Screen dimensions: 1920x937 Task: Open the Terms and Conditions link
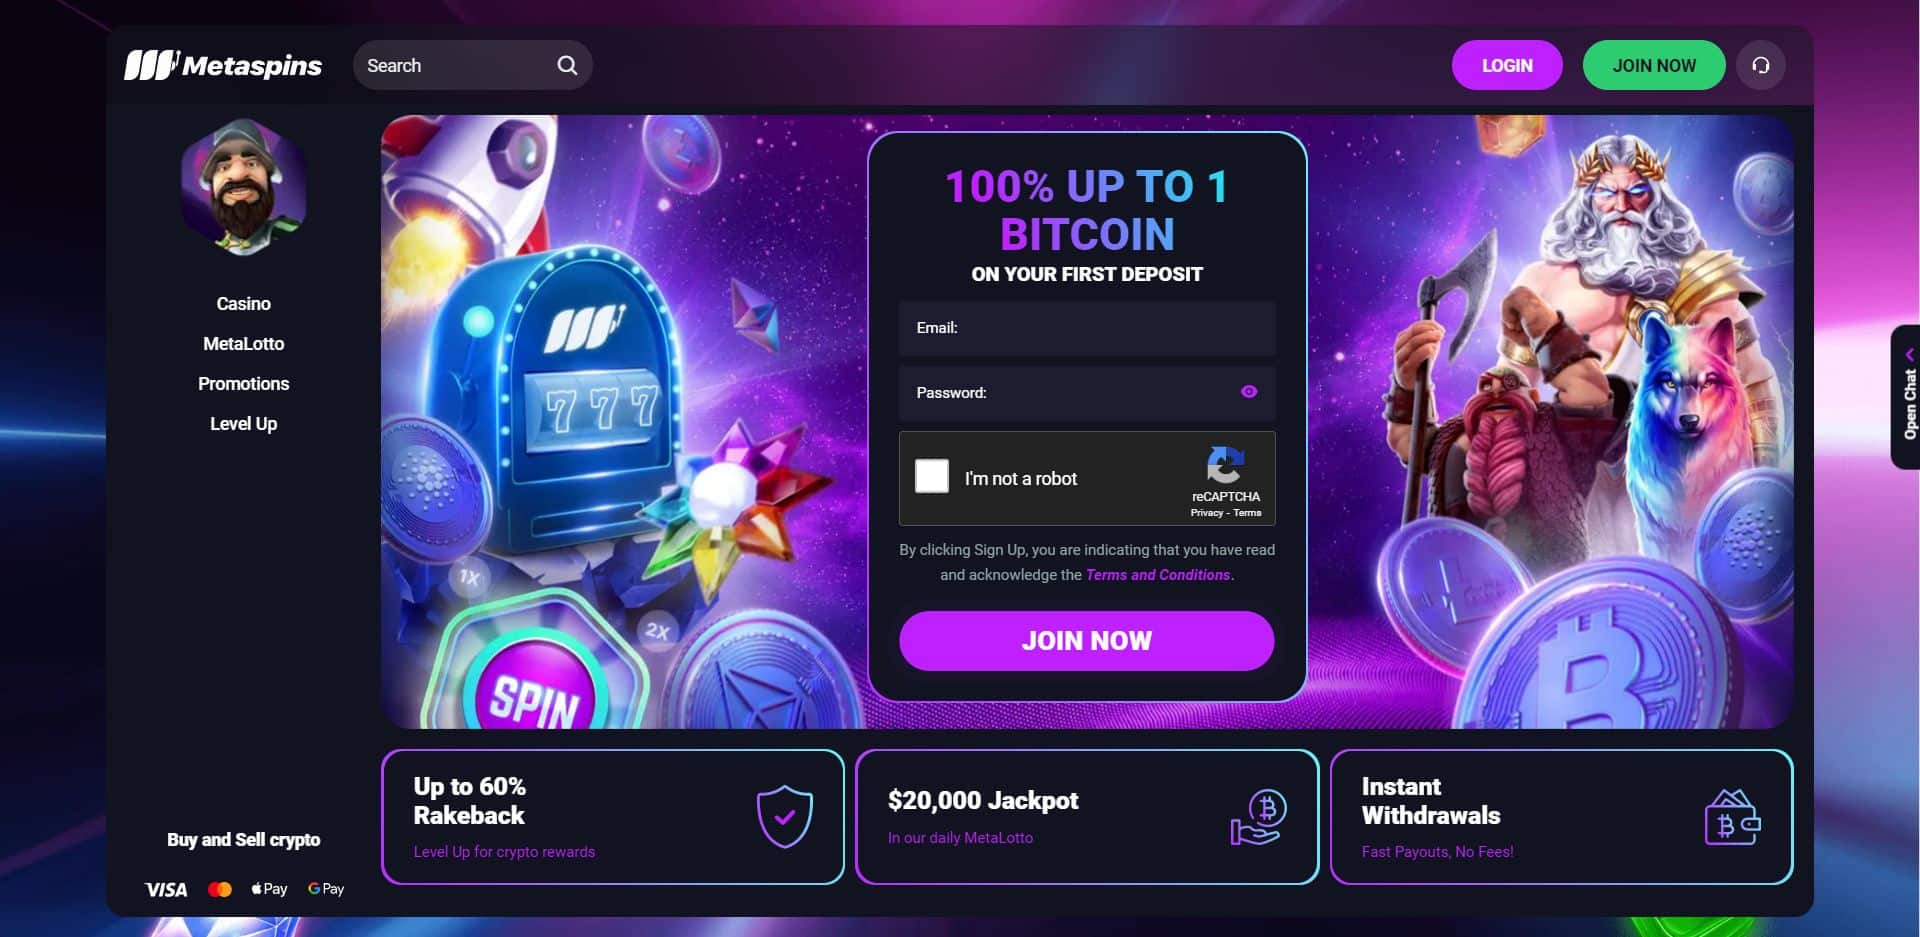[x=1158, y=575]
